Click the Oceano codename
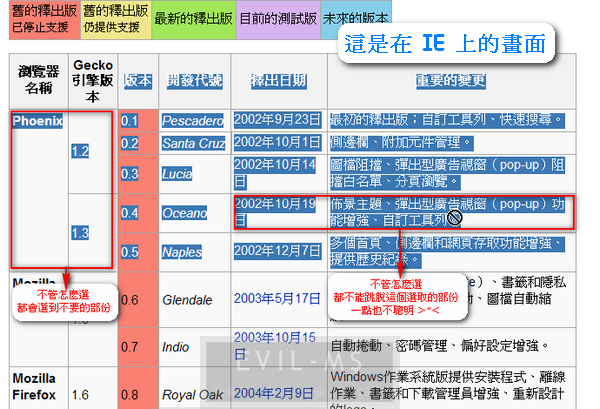 [184, 213]
